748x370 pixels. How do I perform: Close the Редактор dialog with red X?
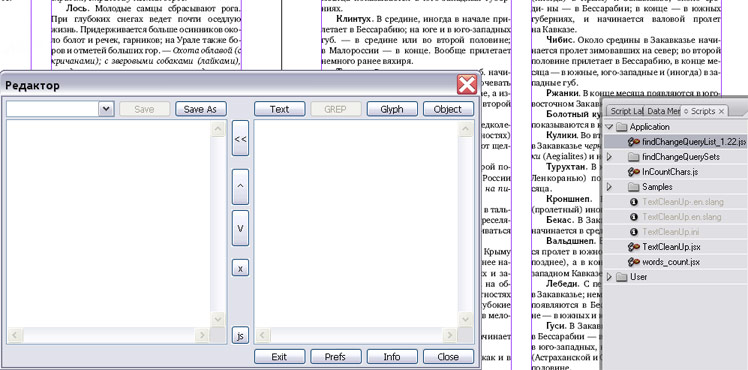pos(467,85)
